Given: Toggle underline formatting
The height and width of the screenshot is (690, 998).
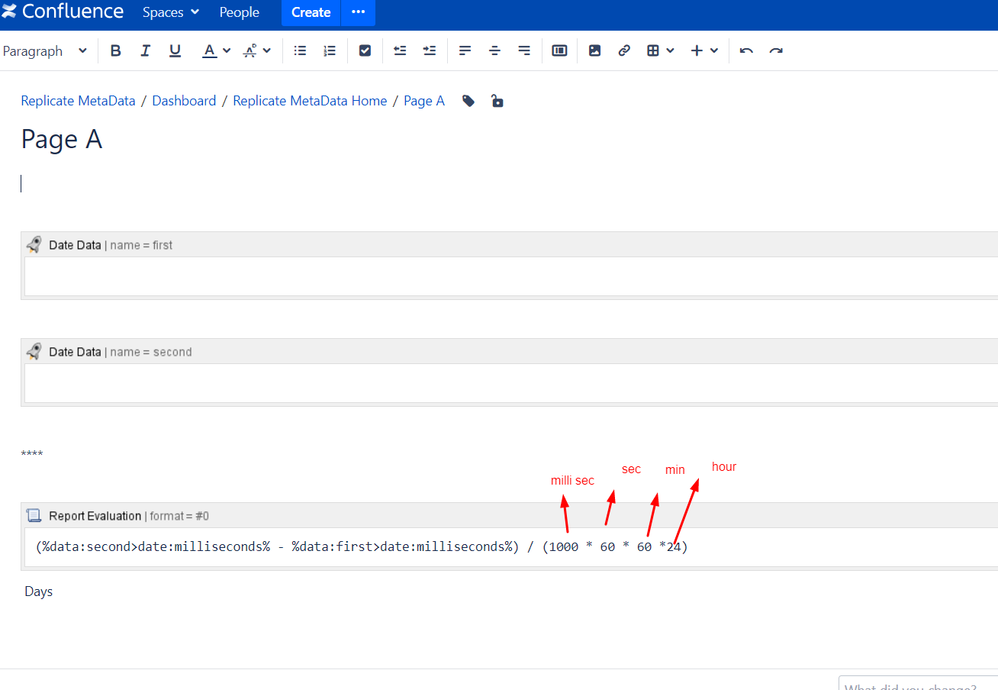Looking at the screenshot, I should click(x=175, y=51).
